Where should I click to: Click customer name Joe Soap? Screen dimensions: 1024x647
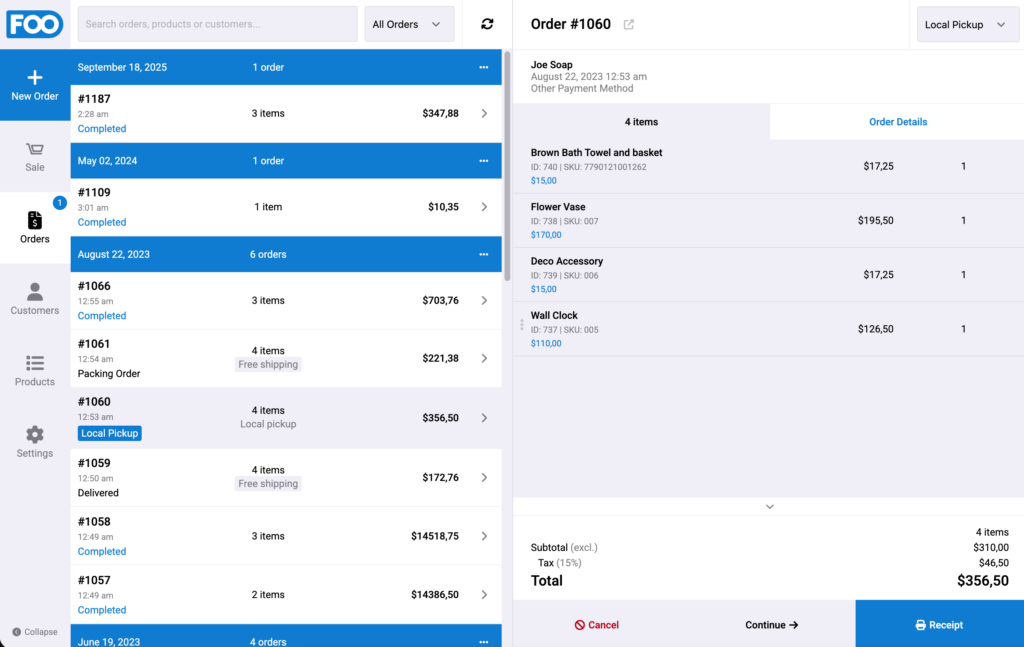coord(551,65)
